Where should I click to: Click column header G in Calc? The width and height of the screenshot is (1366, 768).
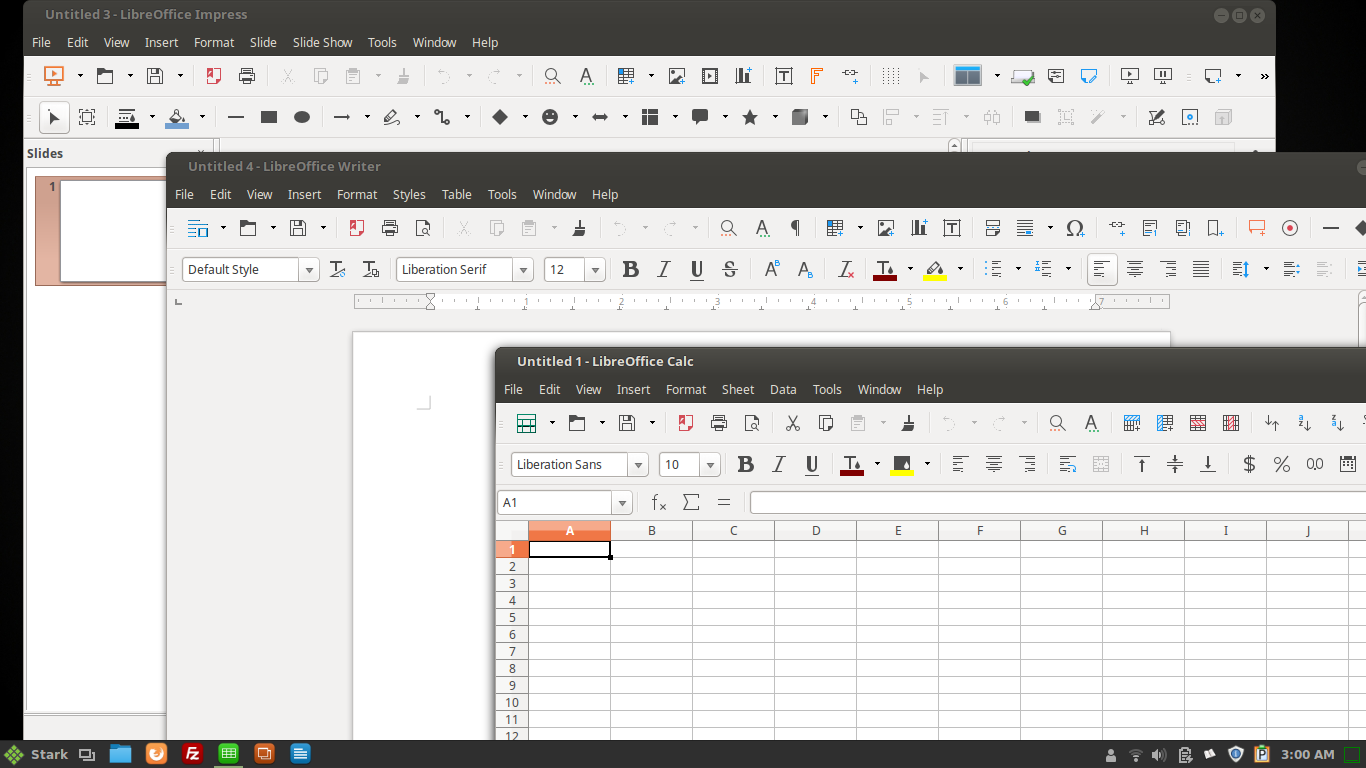1062,531
